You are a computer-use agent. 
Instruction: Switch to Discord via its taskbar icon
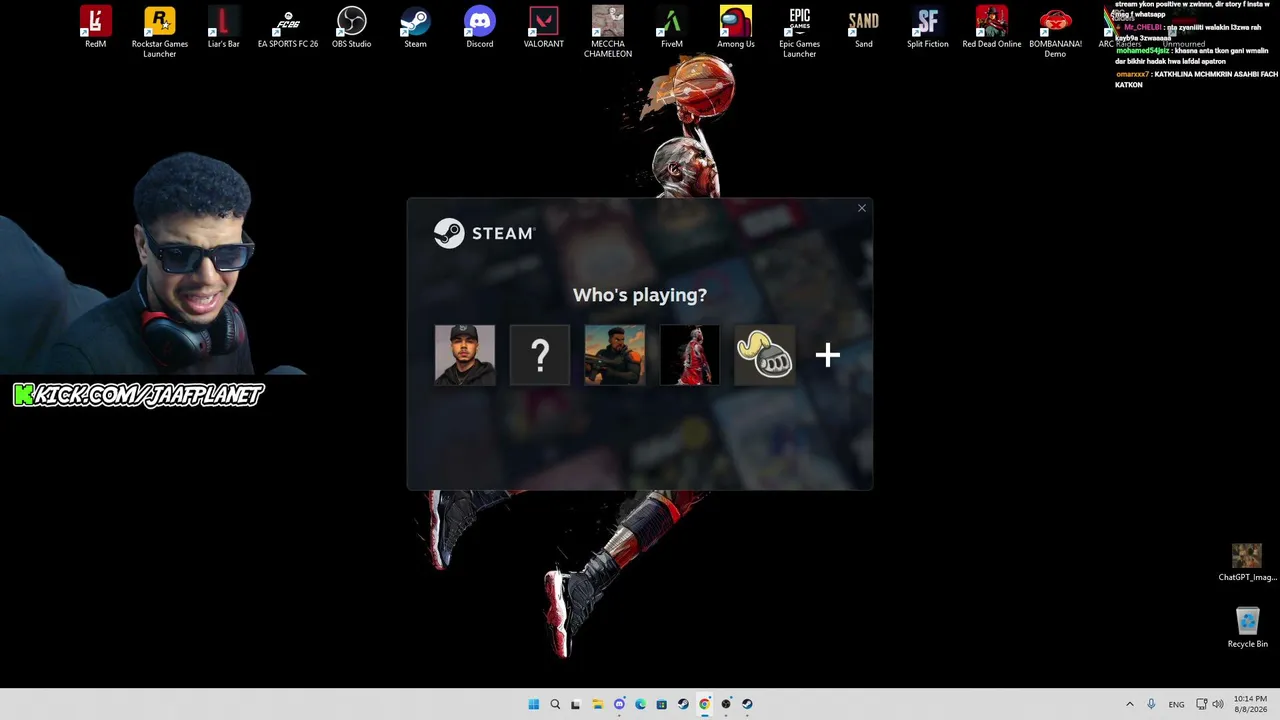point(619,704)
